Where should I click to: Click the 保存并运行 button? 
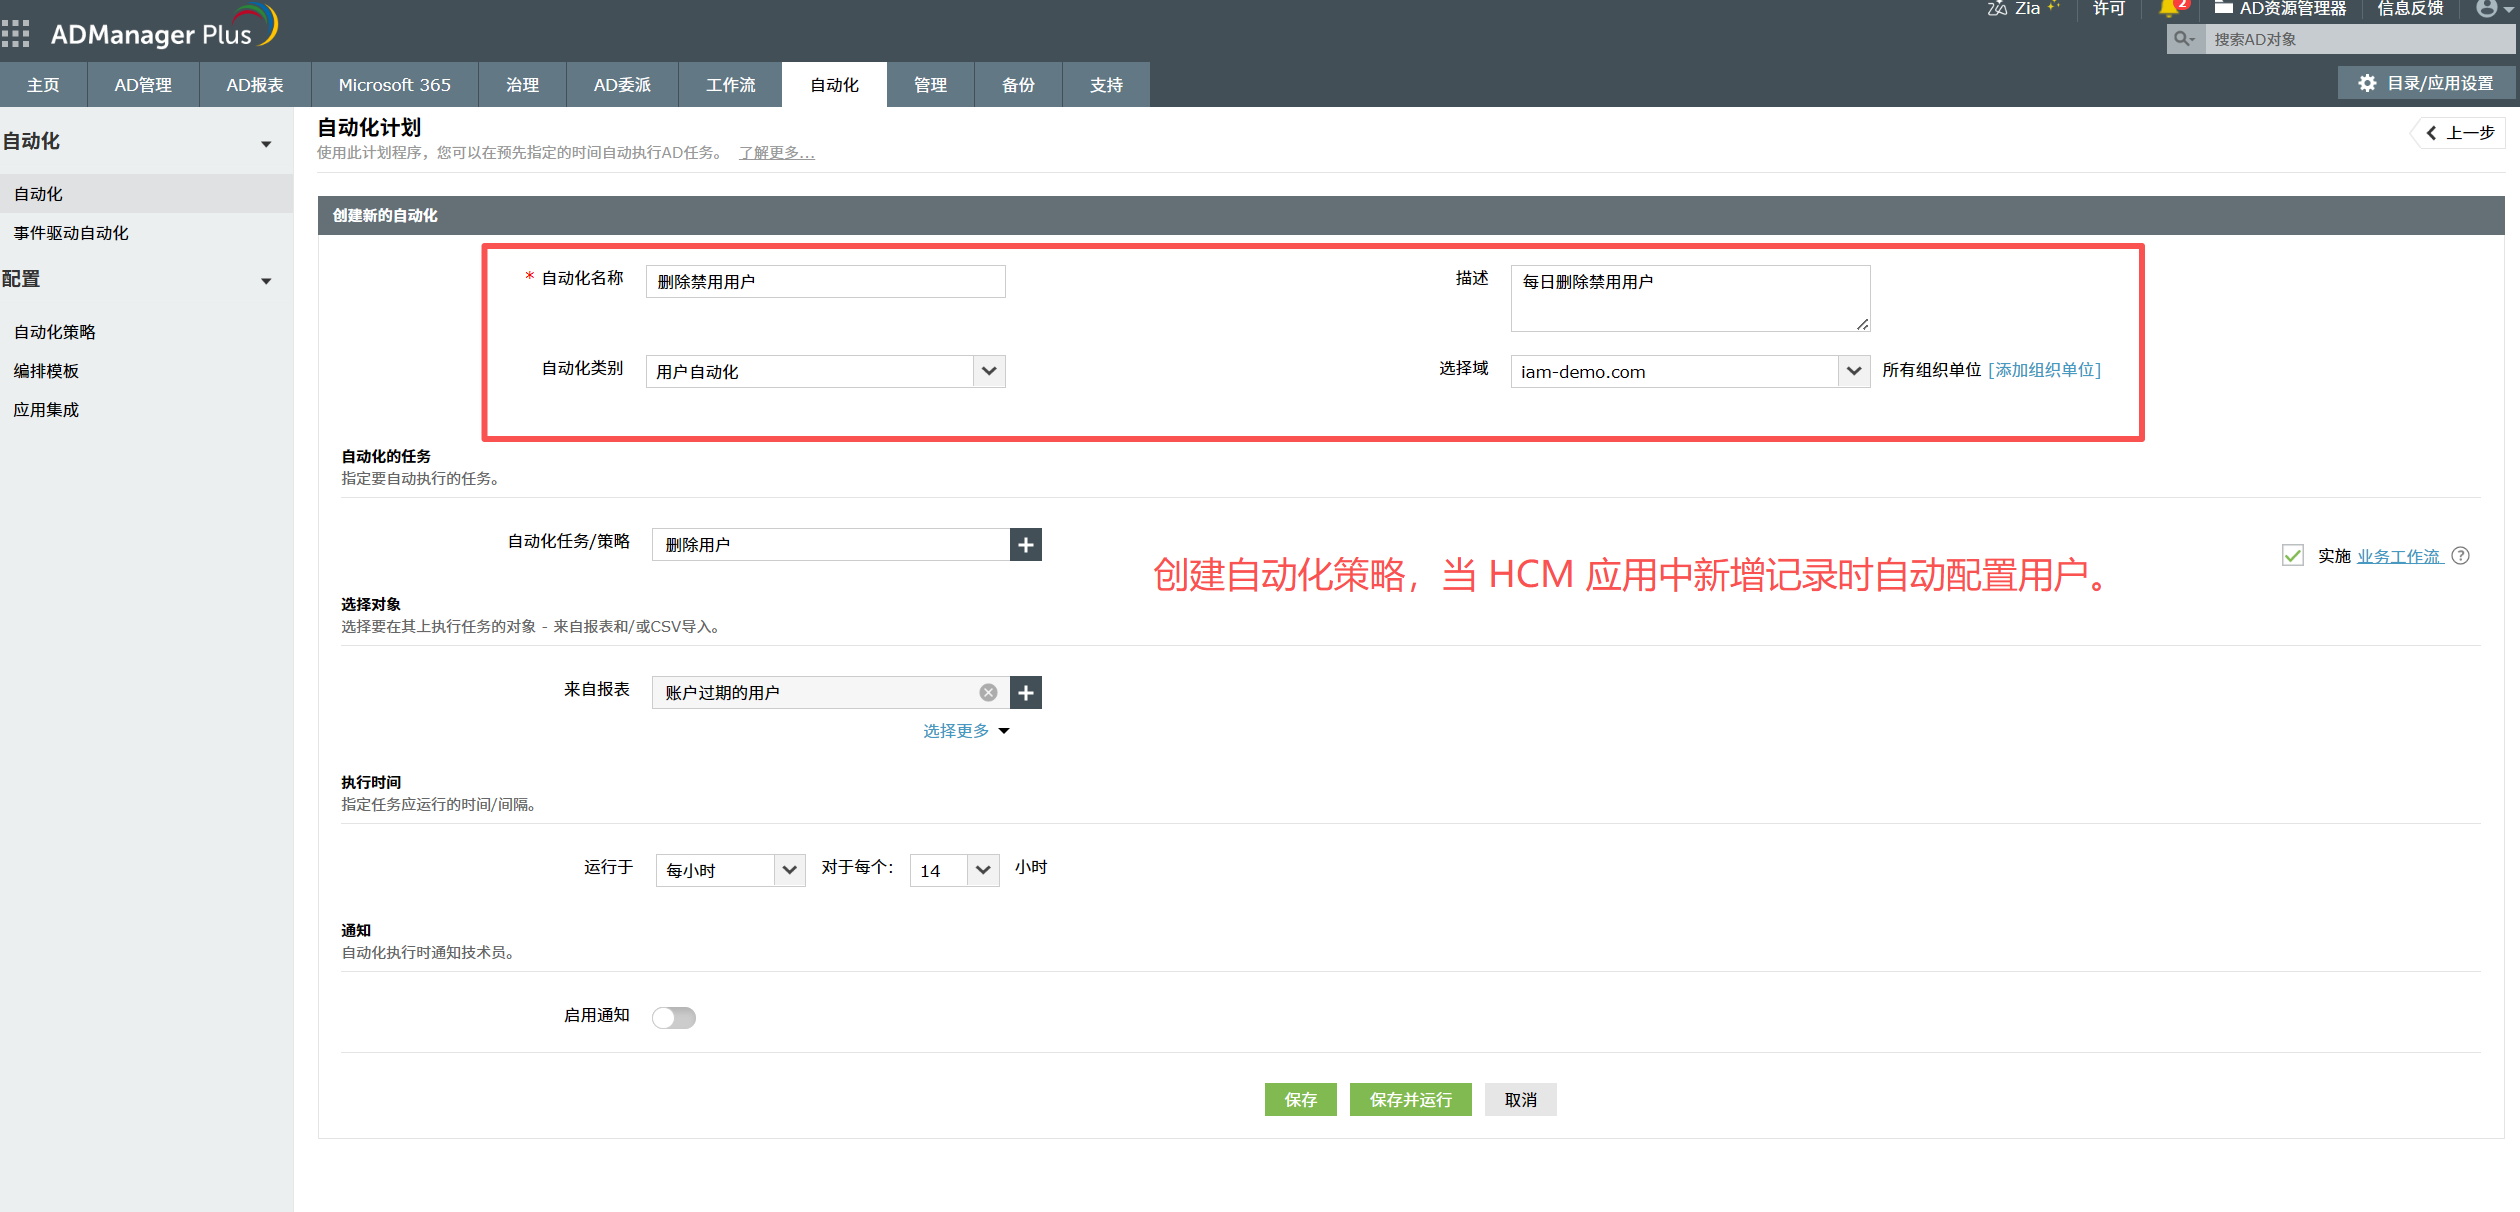[1410, 1100]
